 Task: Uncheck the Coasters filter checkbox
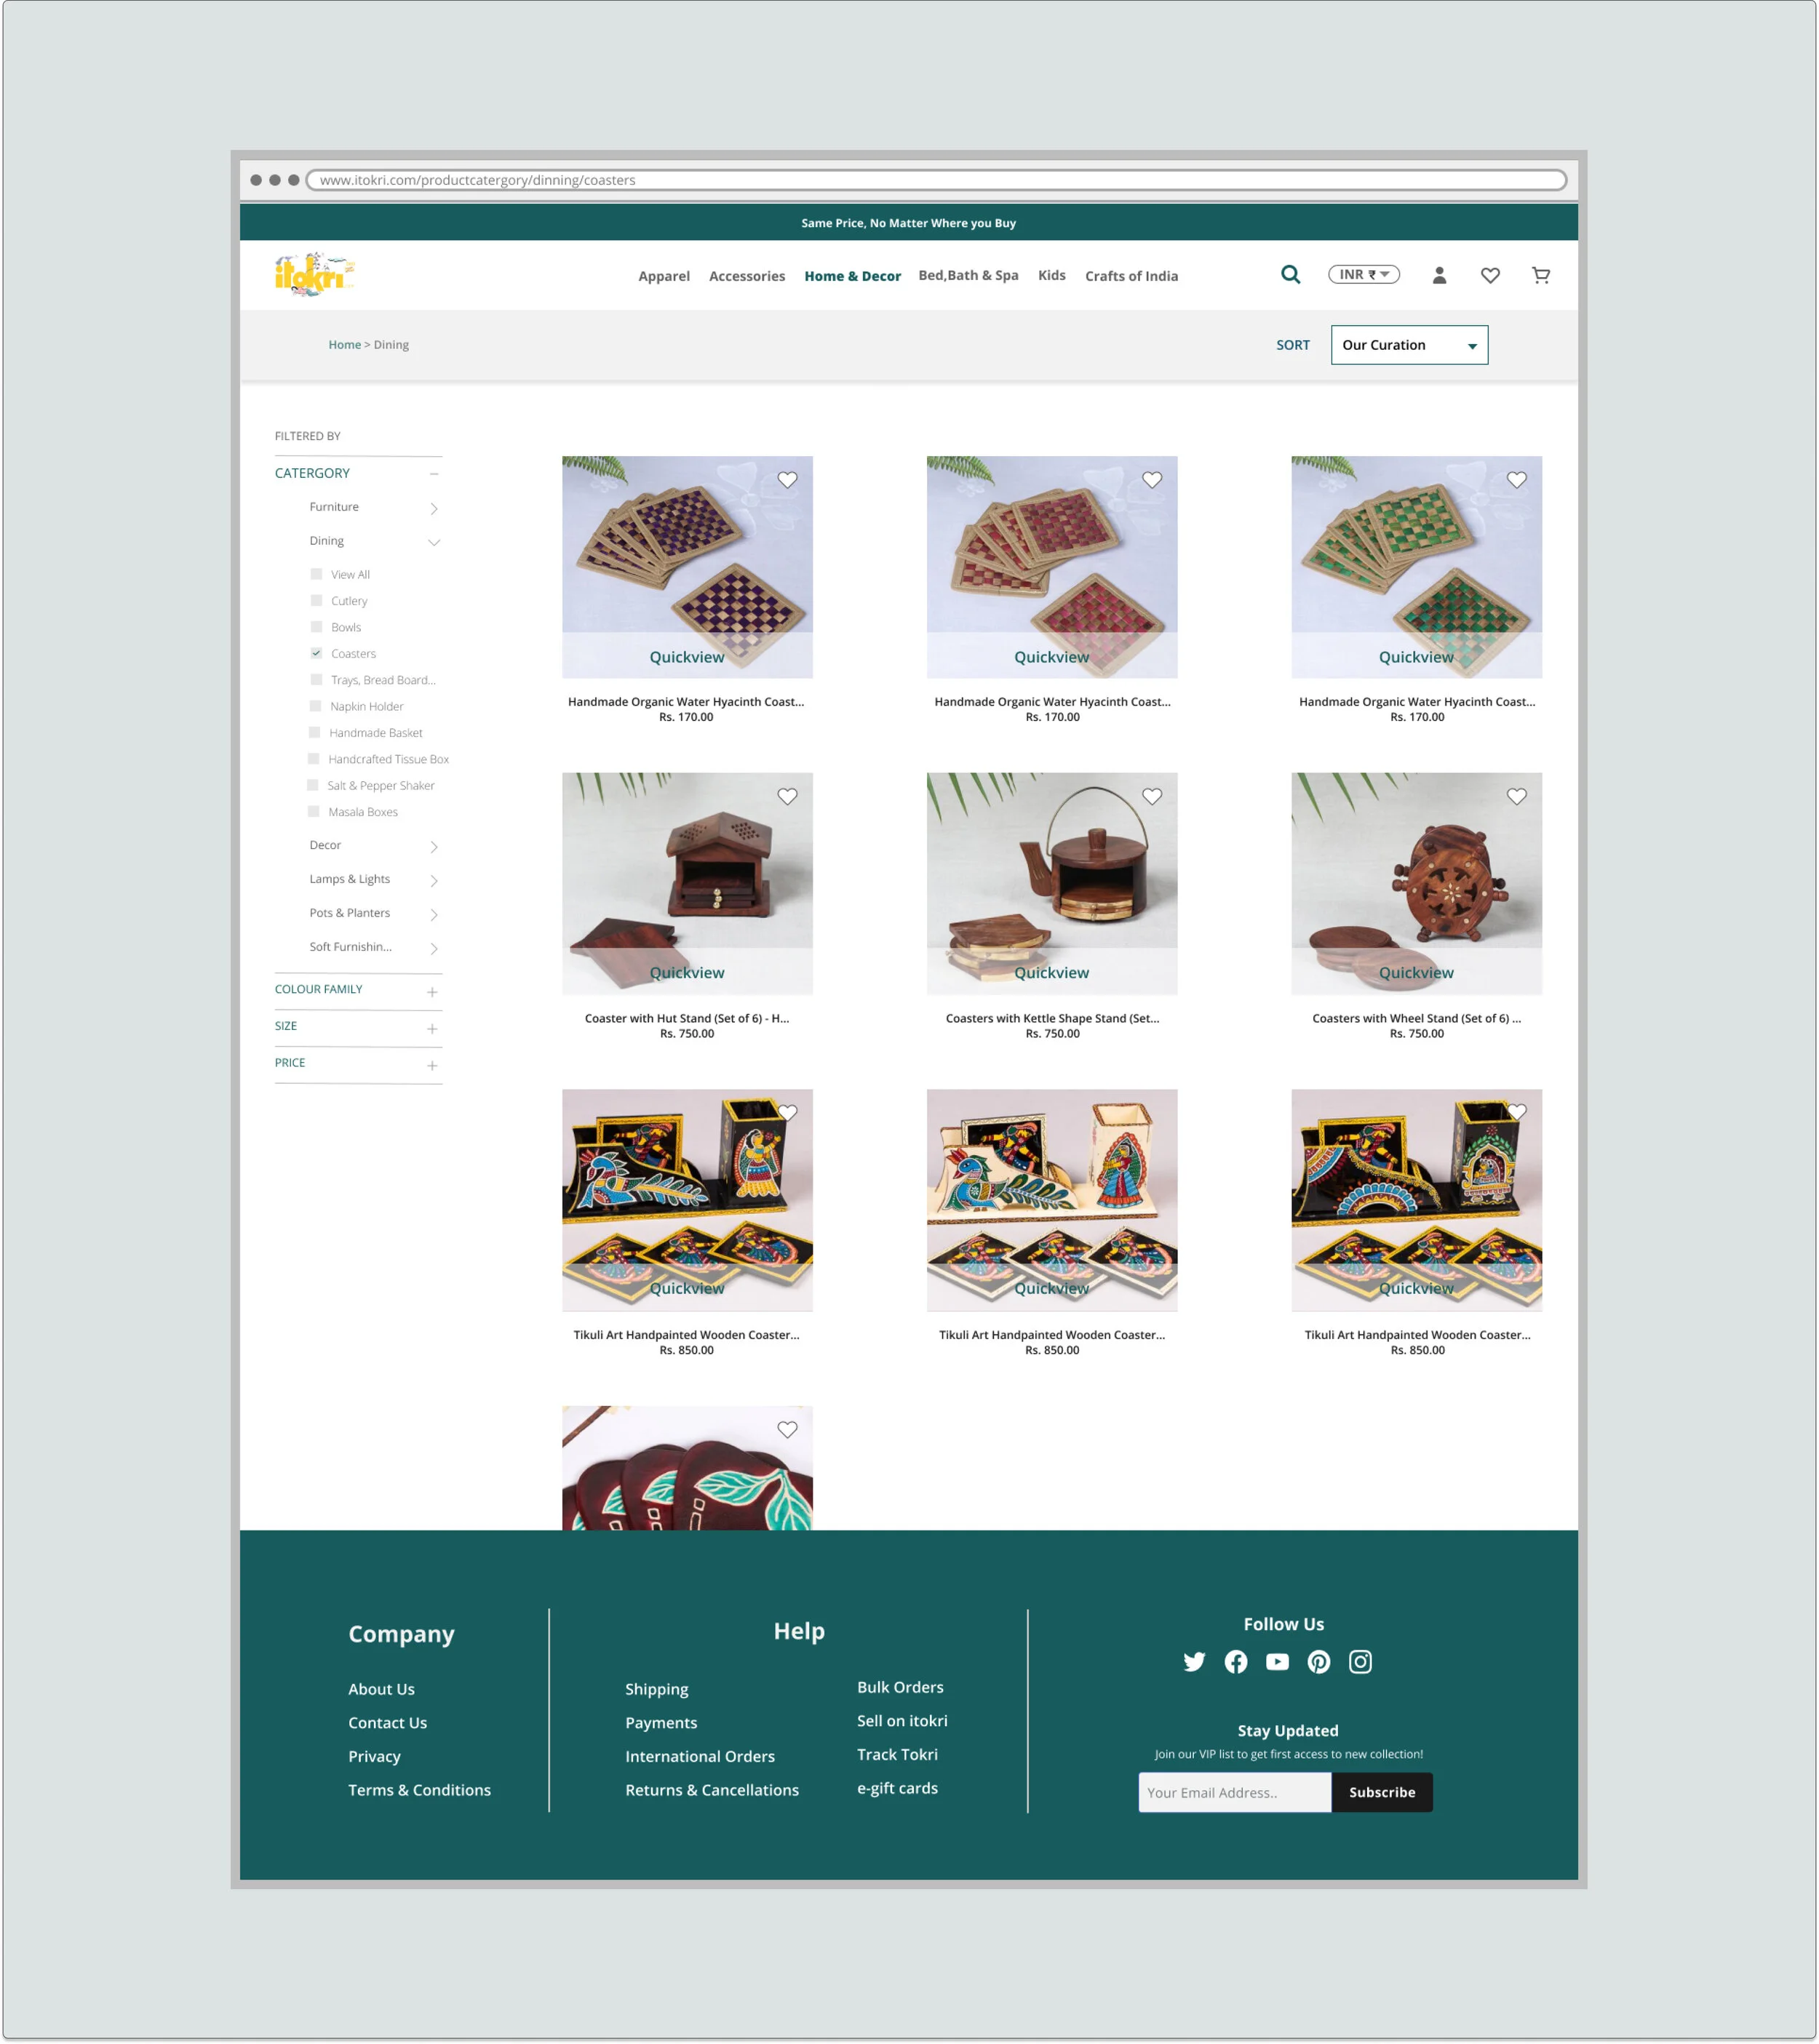click(x=316, y=653)
